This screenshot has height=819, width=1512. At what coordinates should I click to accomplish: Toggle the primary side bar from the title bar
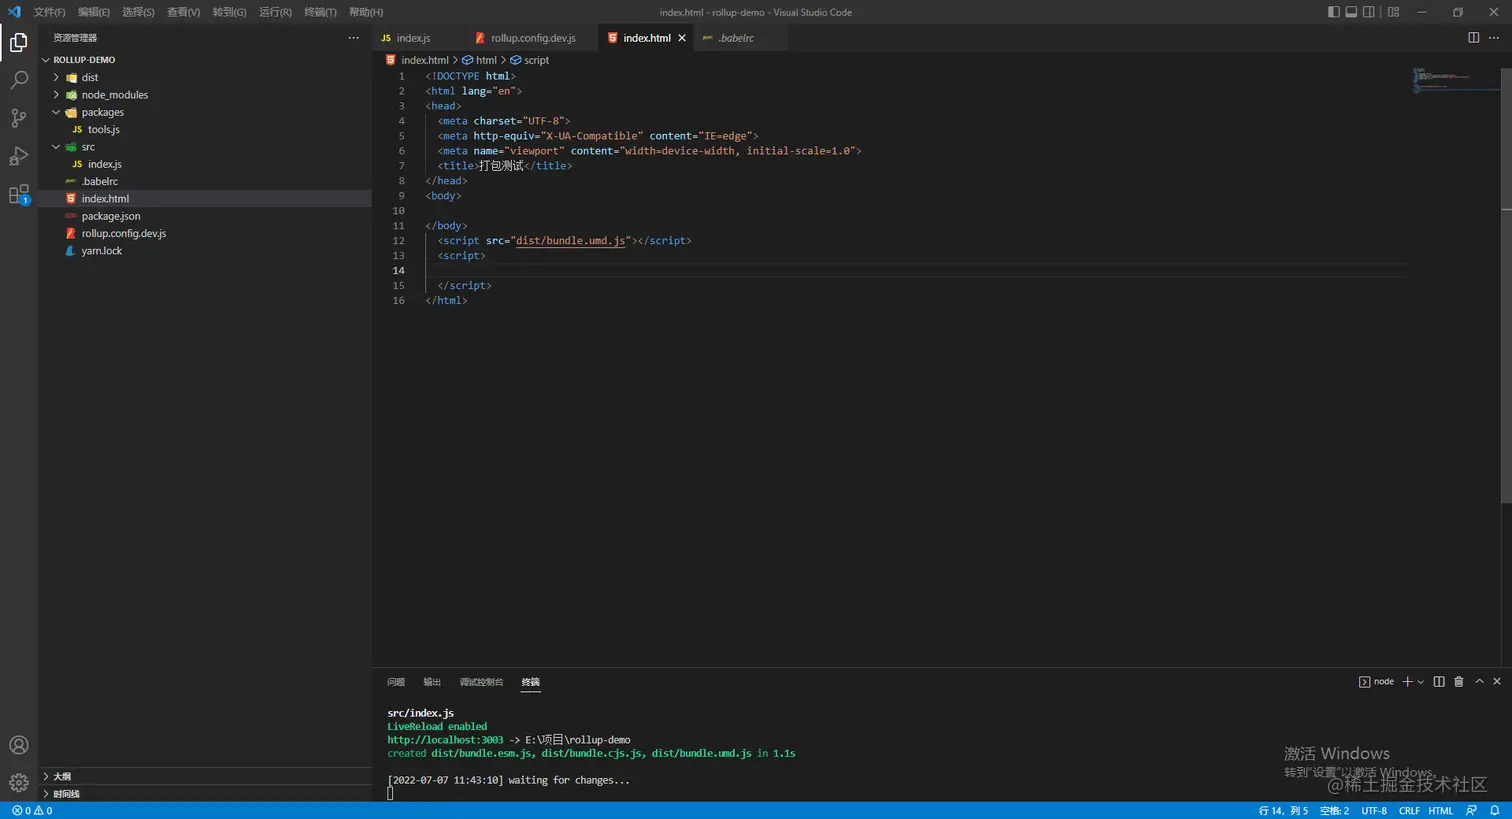point(1333,12)
